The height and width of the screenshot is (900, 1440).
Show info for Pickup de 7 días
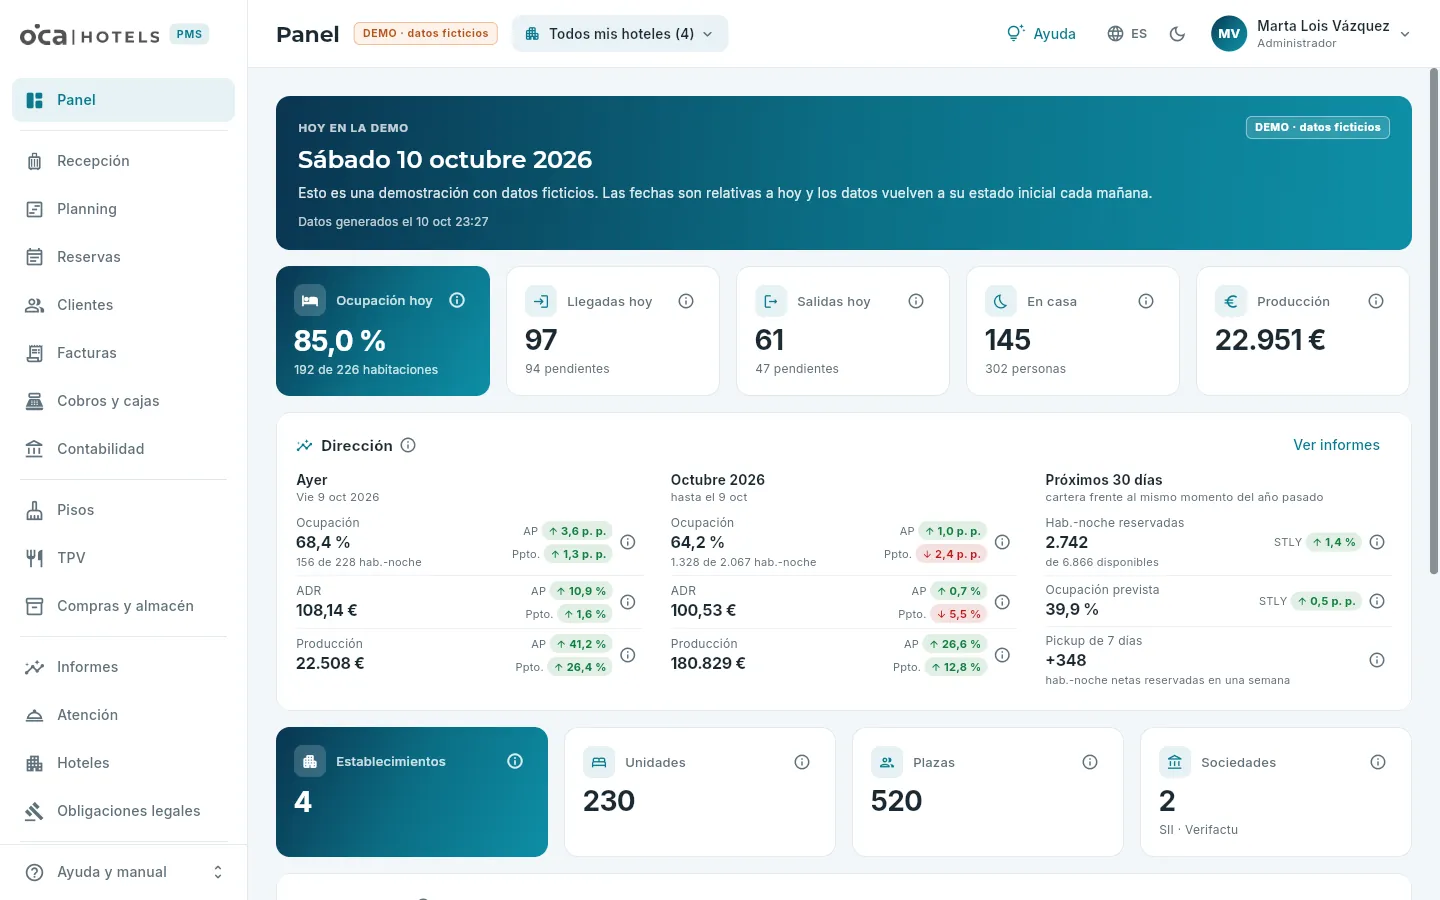[1377, 660]
